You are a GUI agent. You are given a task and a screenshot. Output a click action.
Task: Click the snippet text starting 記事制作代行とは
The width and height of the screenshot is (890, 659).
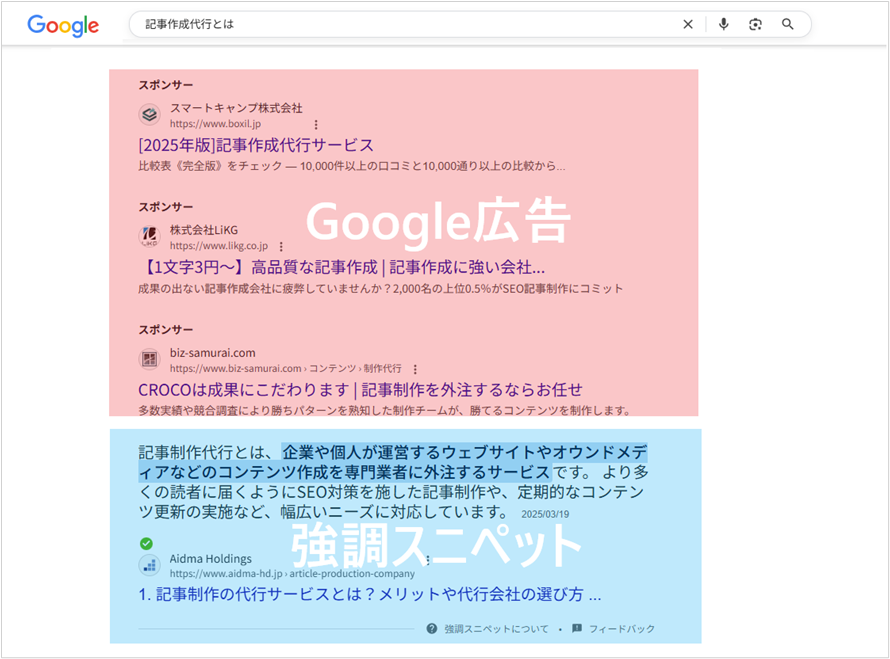click(393, 482)
